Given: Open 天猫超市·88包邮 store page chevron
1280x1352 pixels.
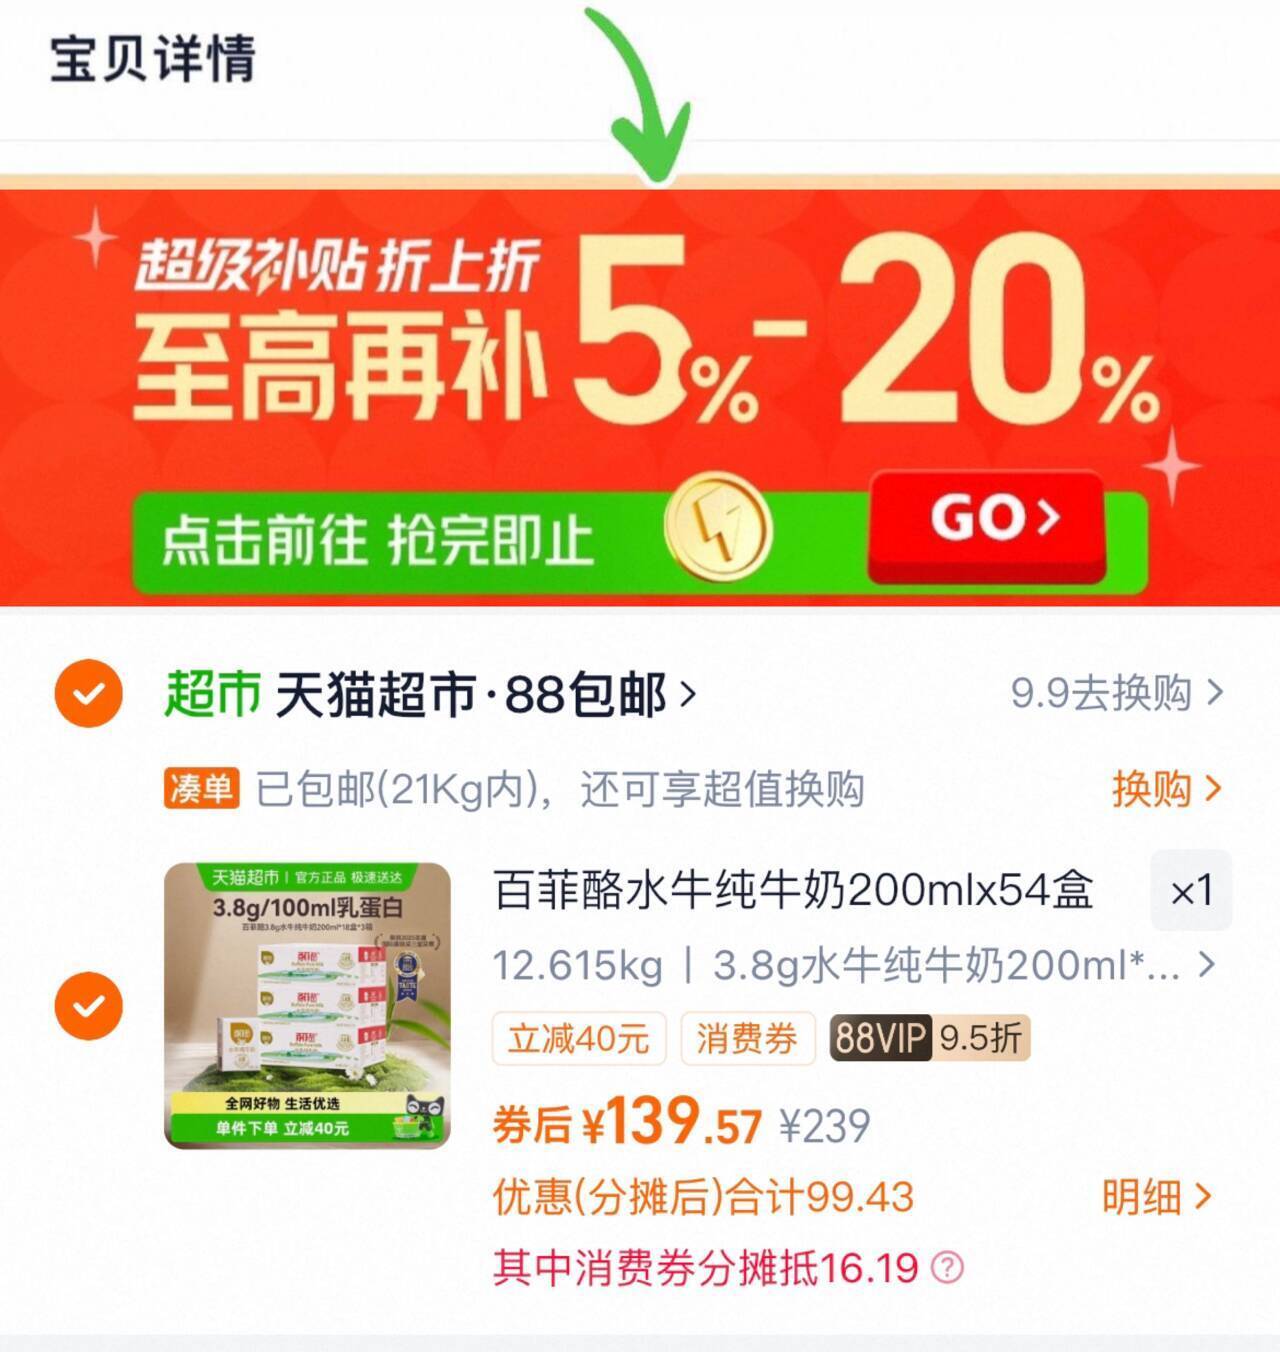Looking at the screenshot, I should coord(687,693).
